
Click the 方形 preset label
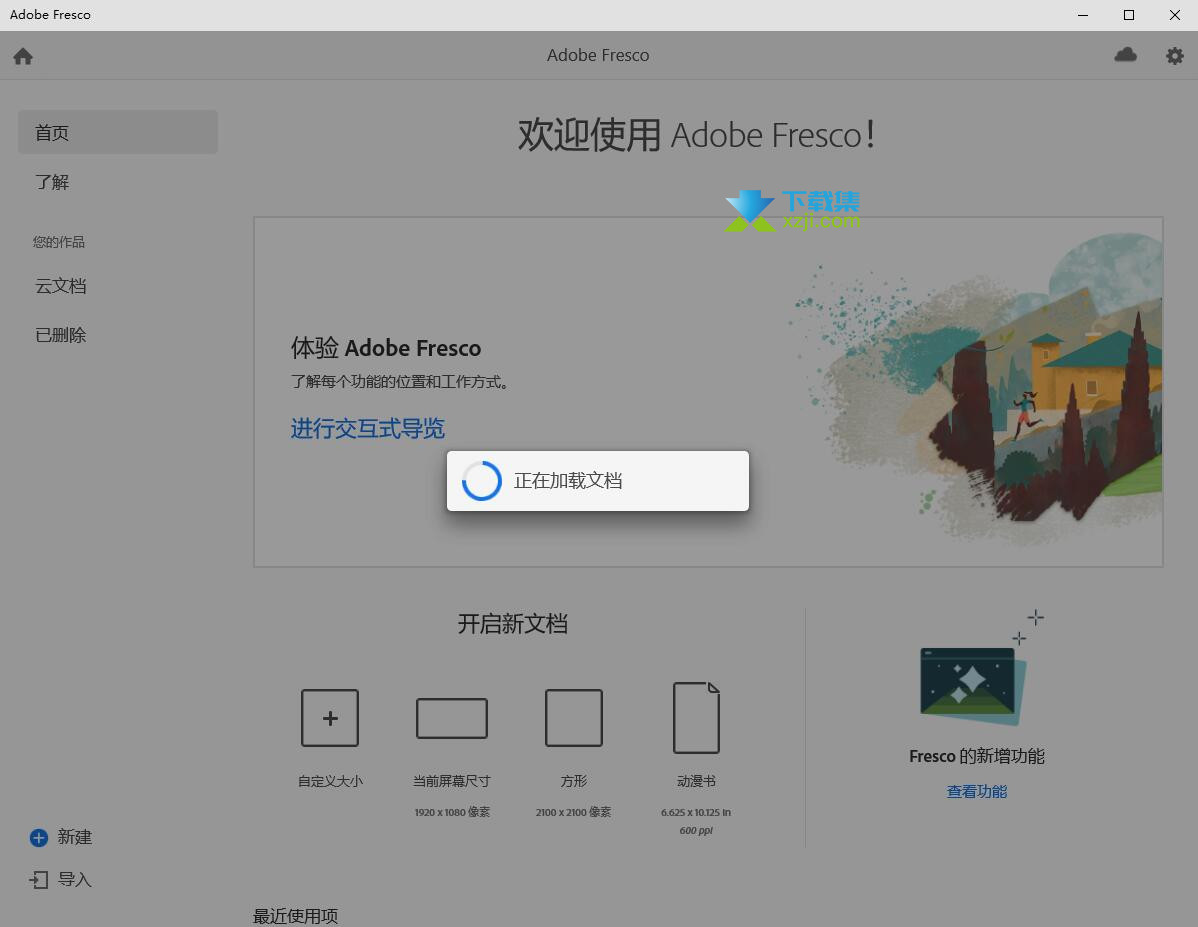click(x=574, y=781)
